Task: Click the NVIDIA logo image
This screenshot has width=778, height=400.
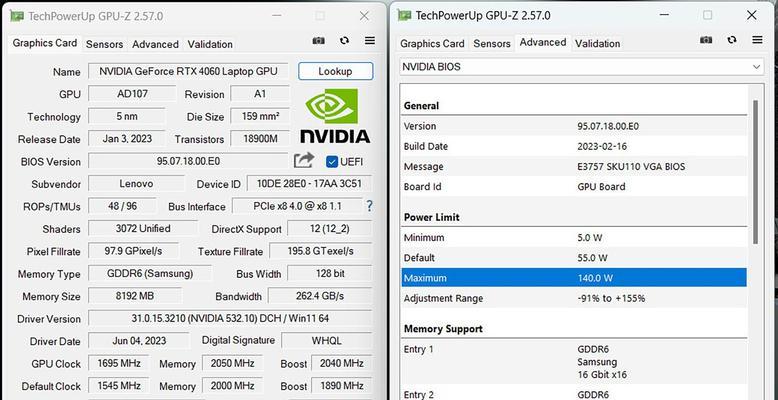Action: [335, 115]
